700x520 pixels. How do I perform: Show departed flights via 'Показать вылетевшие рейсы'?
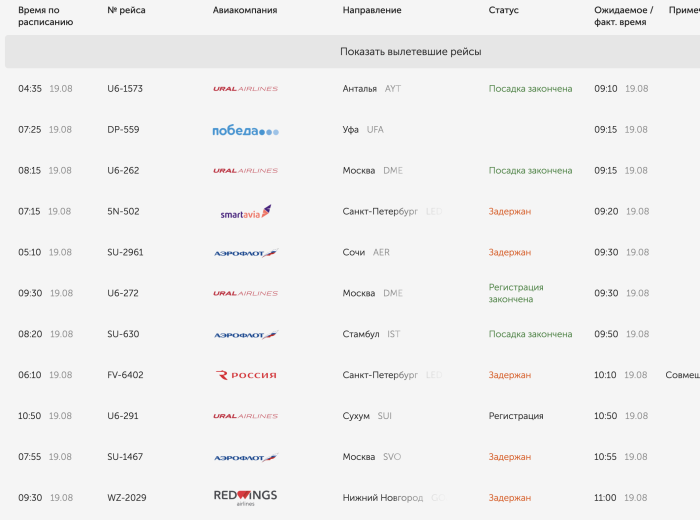tap(410, 52)
